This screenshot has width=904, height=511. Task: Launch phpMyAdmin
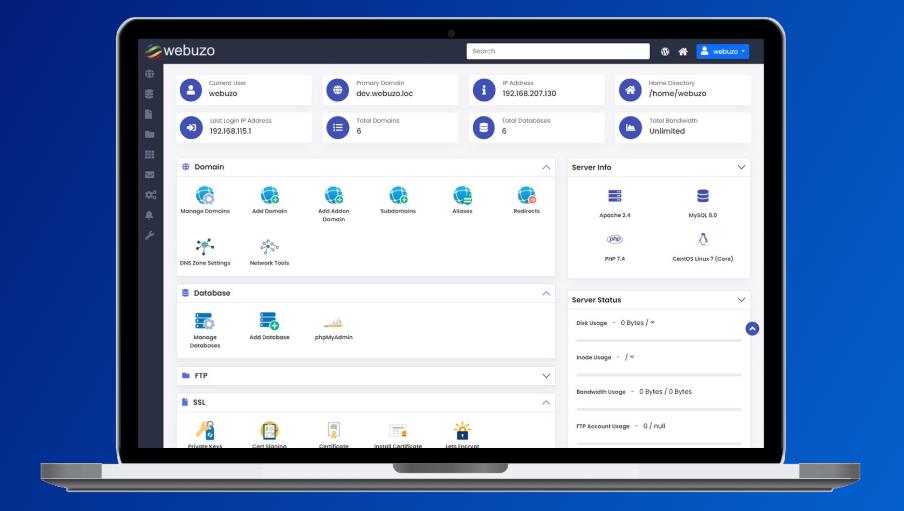(334, 323)
